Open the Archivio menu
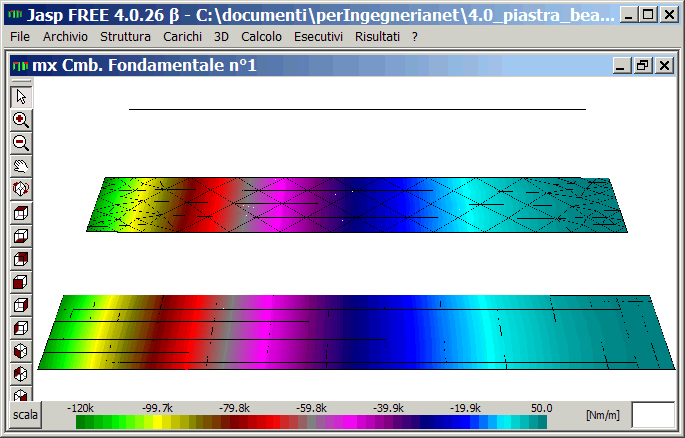This screenshot has width=685, height=438. [65, 37]
